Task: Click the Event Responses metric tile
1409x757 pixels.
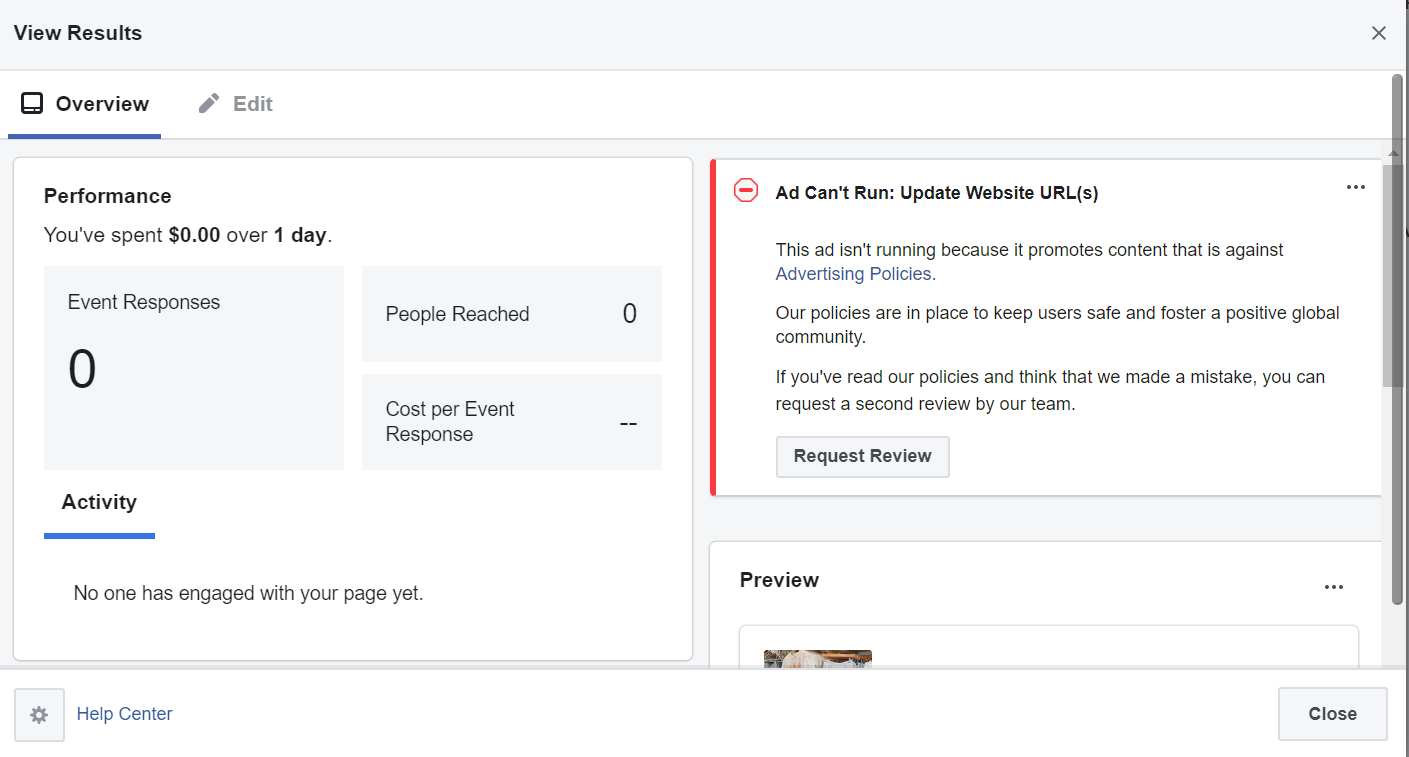Action: tap(194, 368)
